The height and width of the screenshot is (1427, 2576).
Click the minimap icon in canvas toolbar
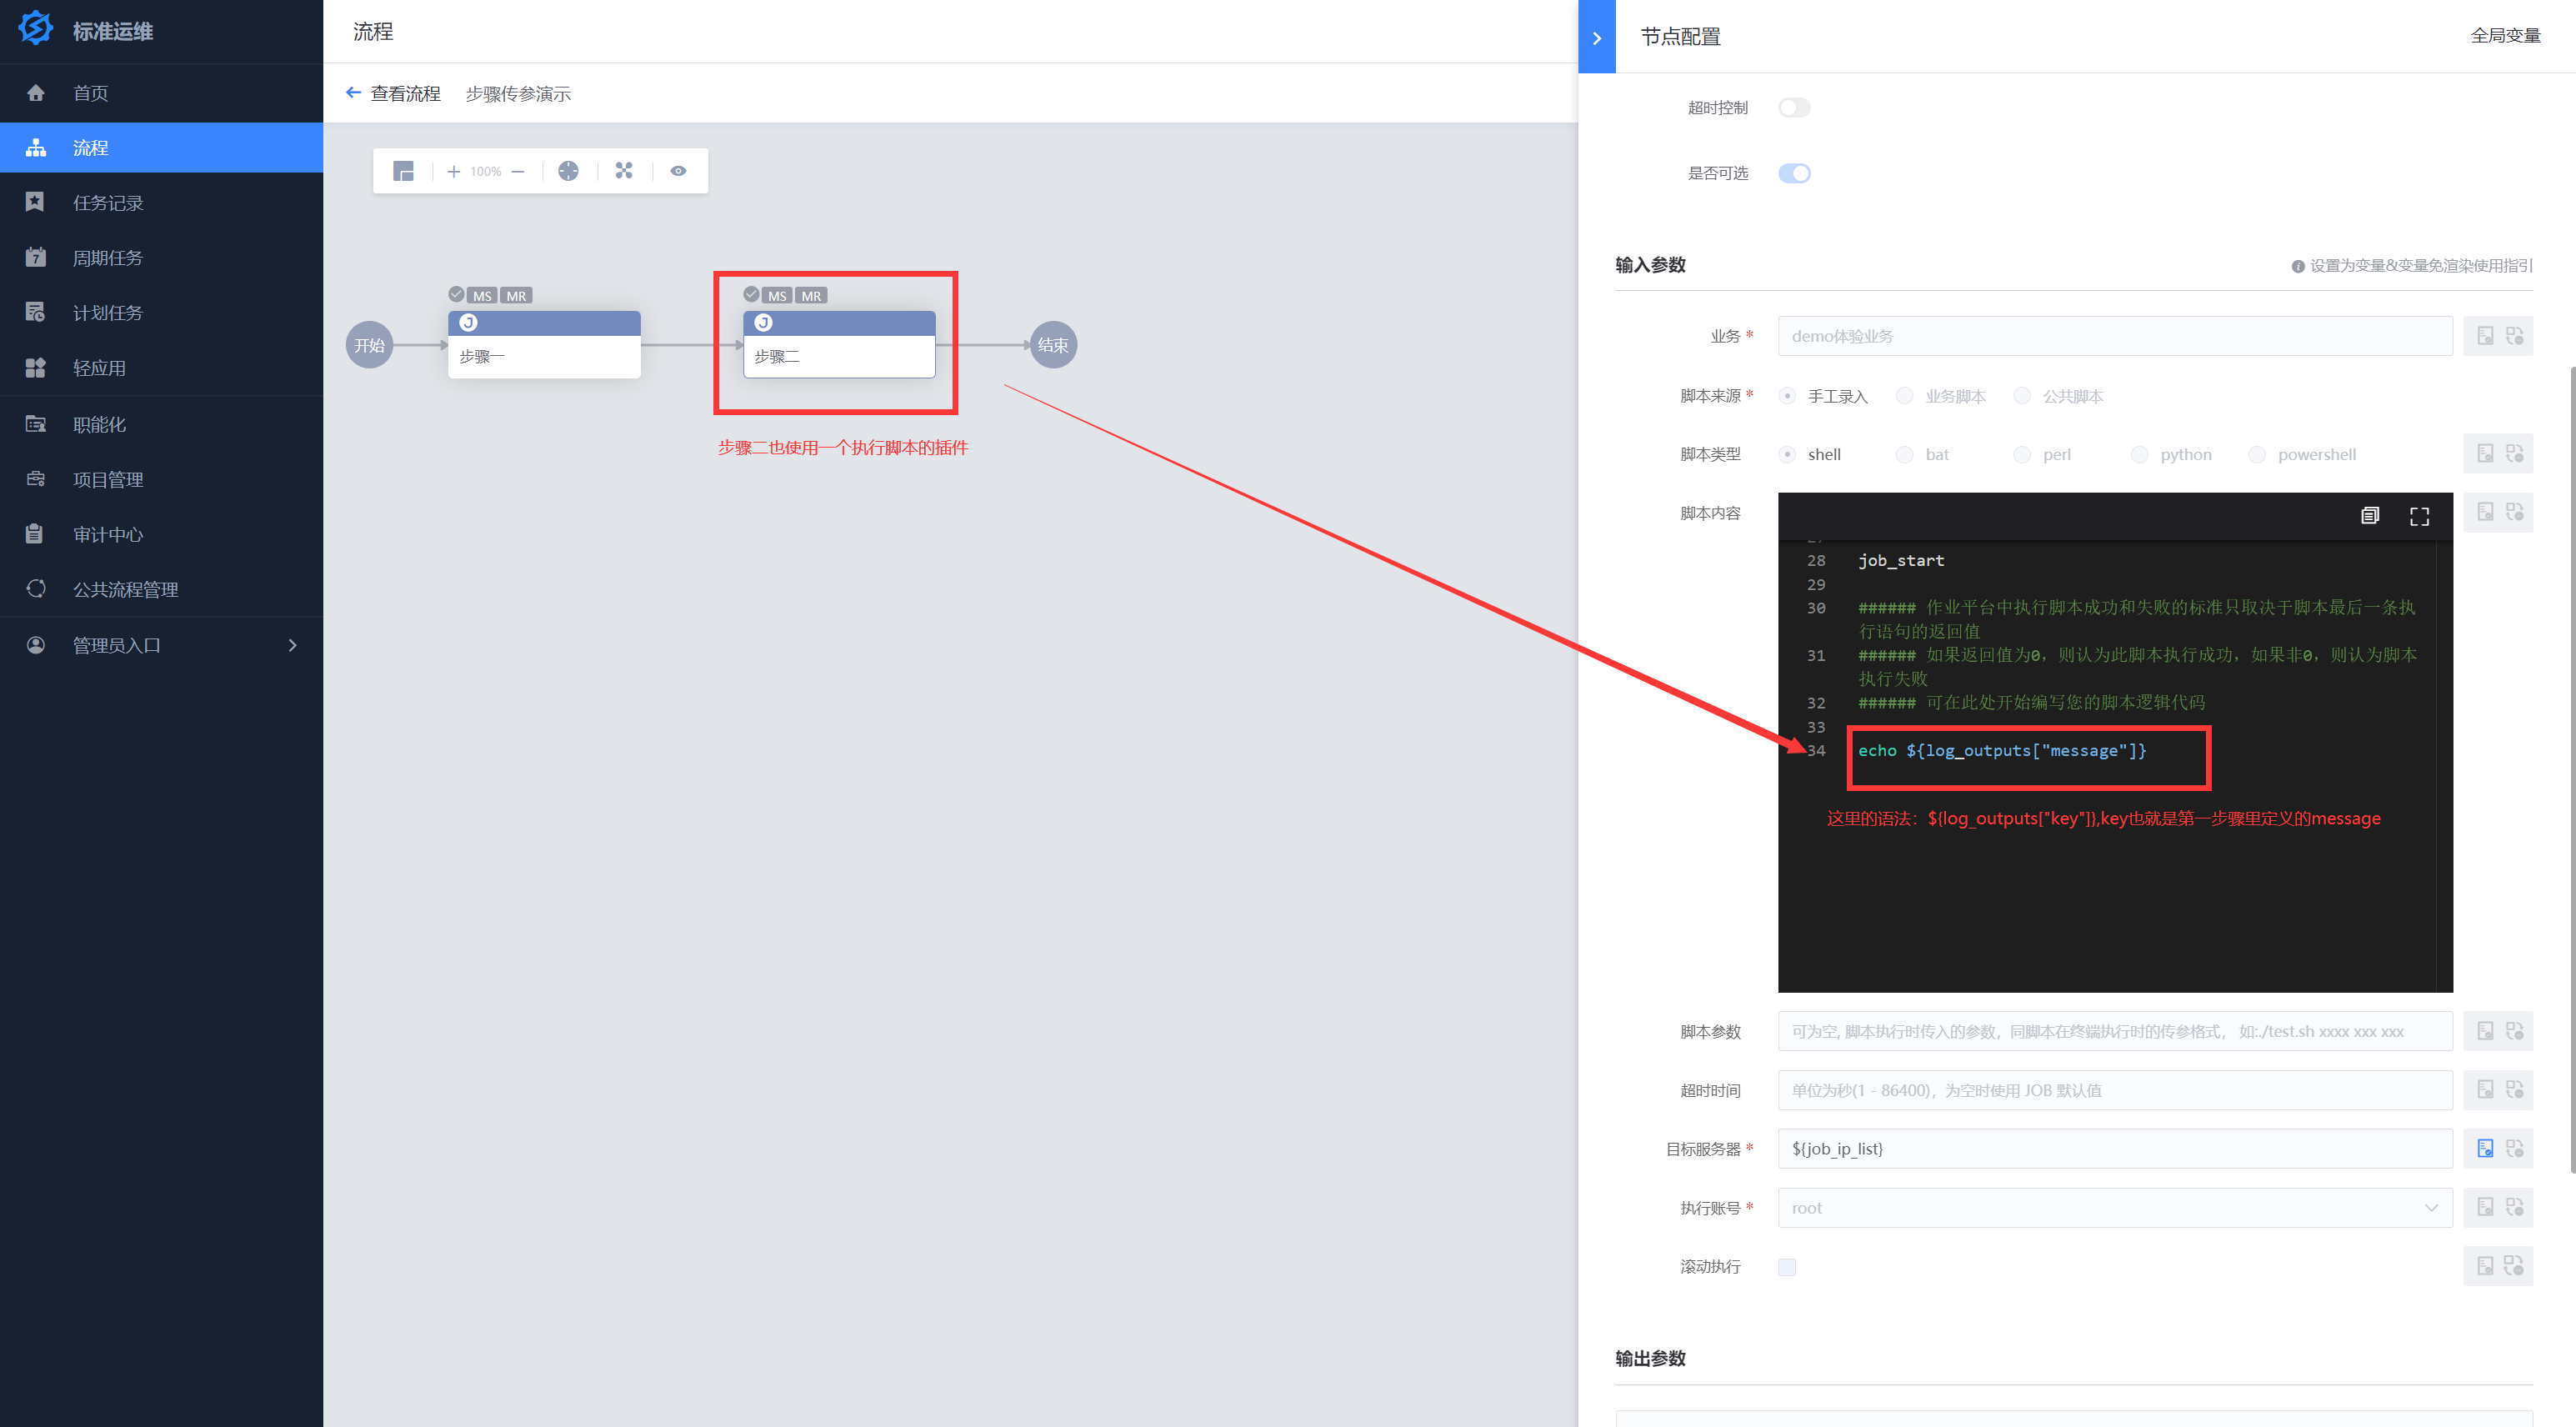[x=403, y=171]
